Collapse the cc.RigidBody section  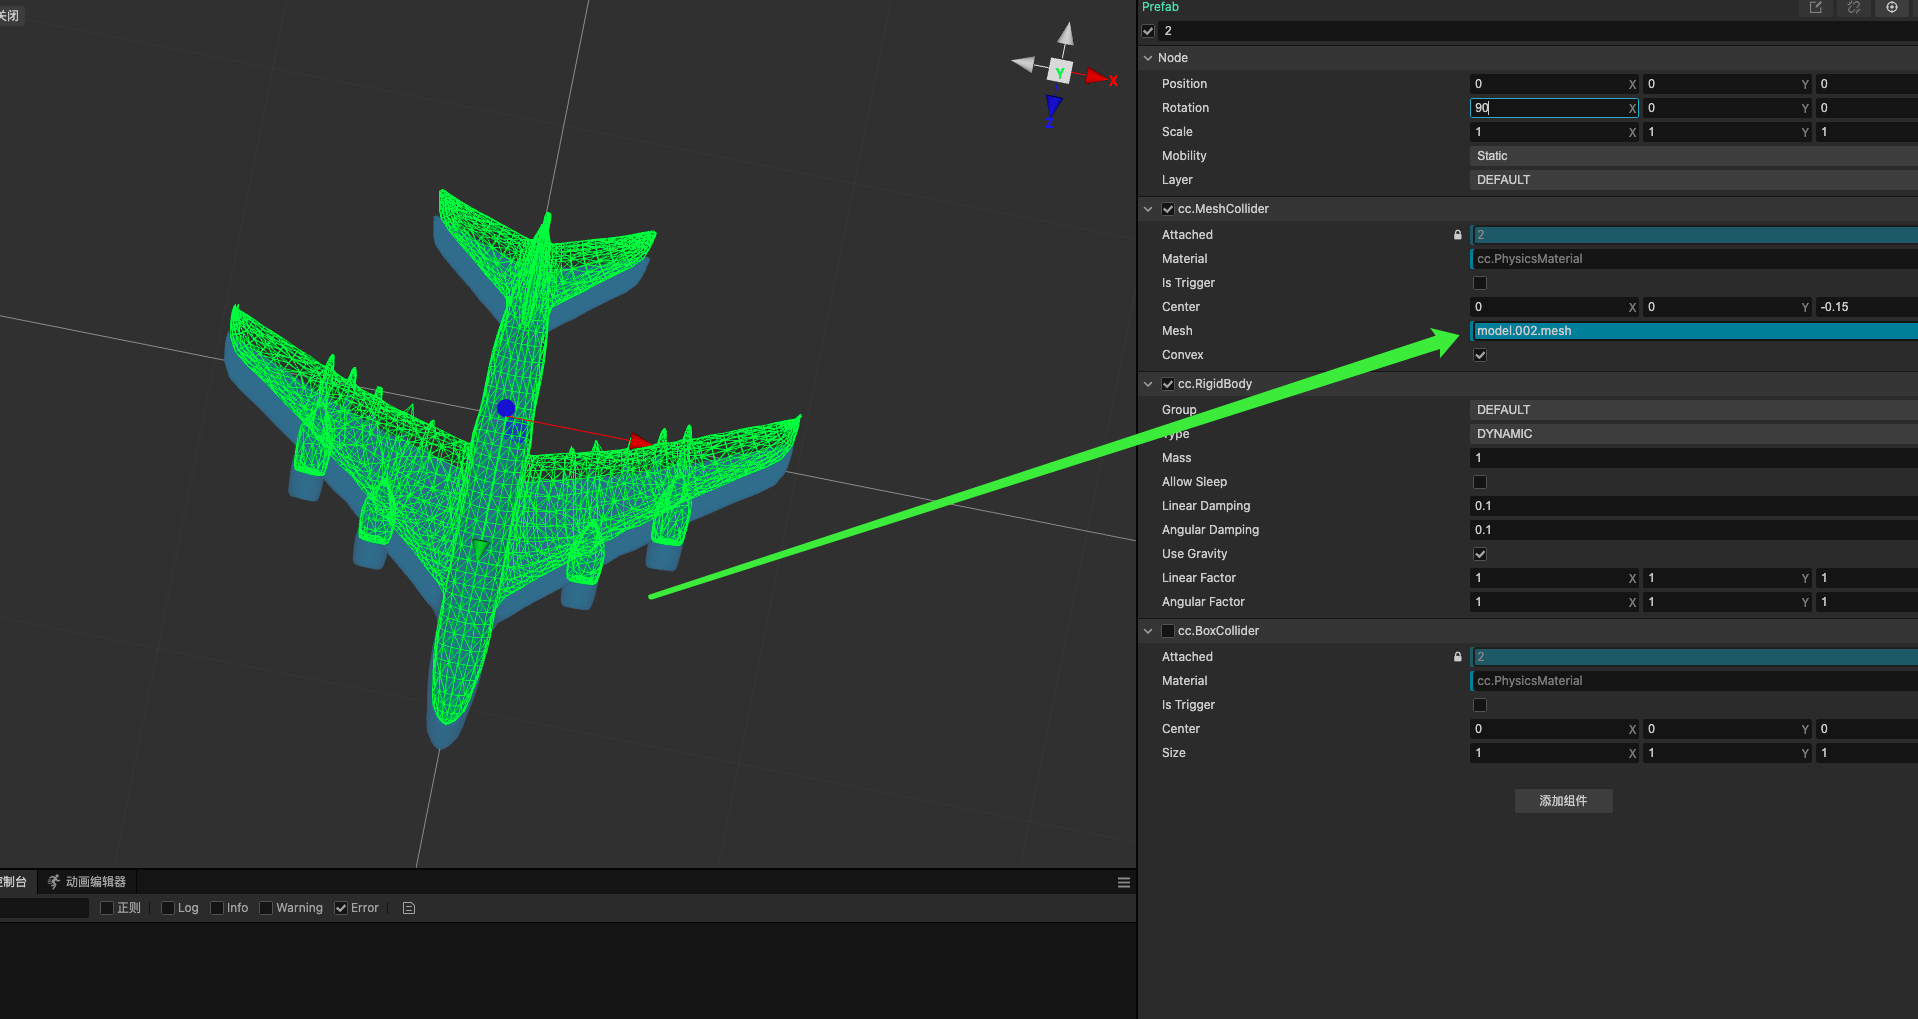click(1148, 384)
